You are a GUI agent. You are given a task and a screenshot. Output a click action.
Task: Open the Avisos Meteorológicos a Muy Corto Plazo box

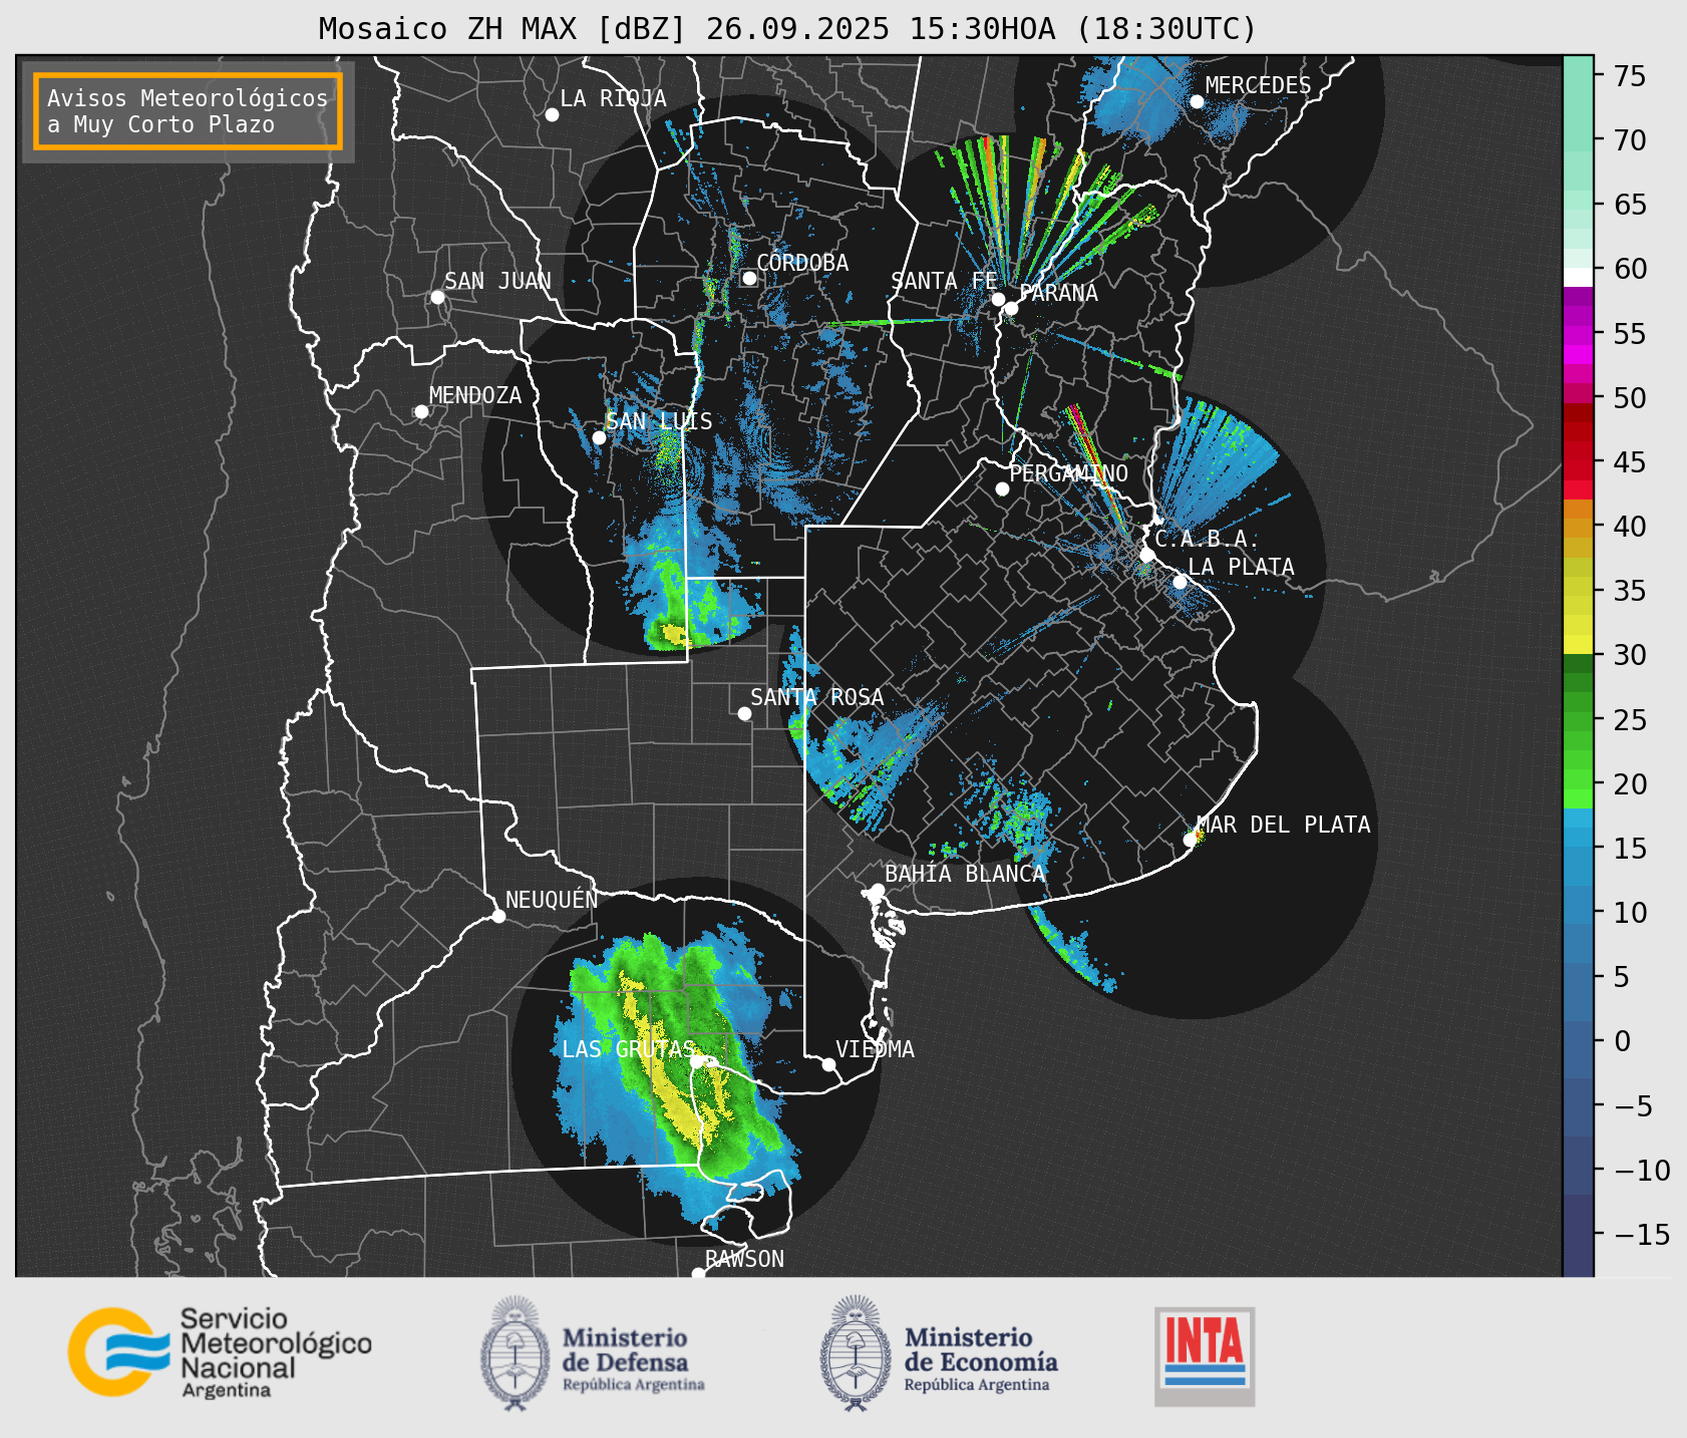188,111
